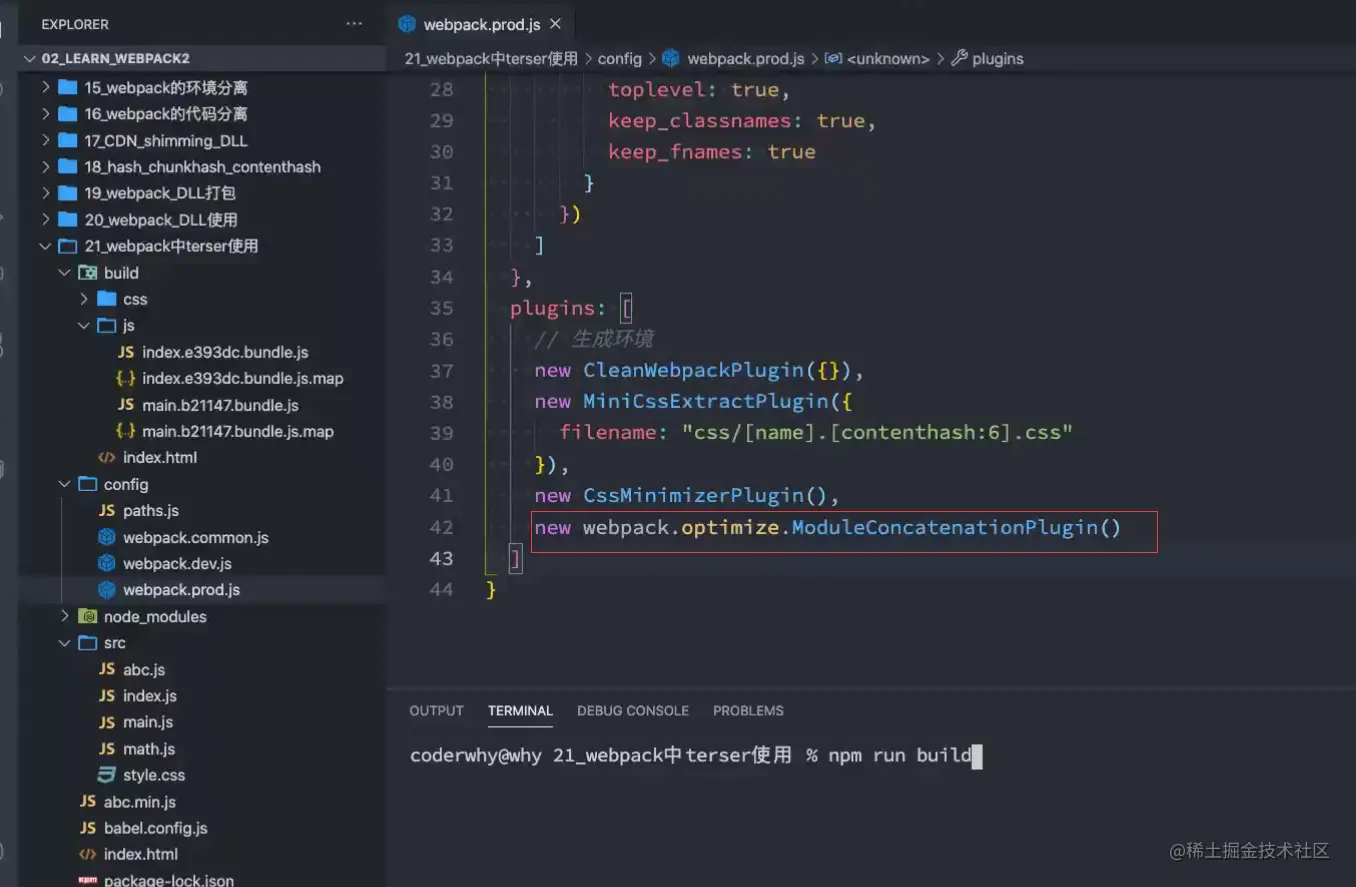Click the 21_webpack中terser使用 breadcrumb

[491, 58]
